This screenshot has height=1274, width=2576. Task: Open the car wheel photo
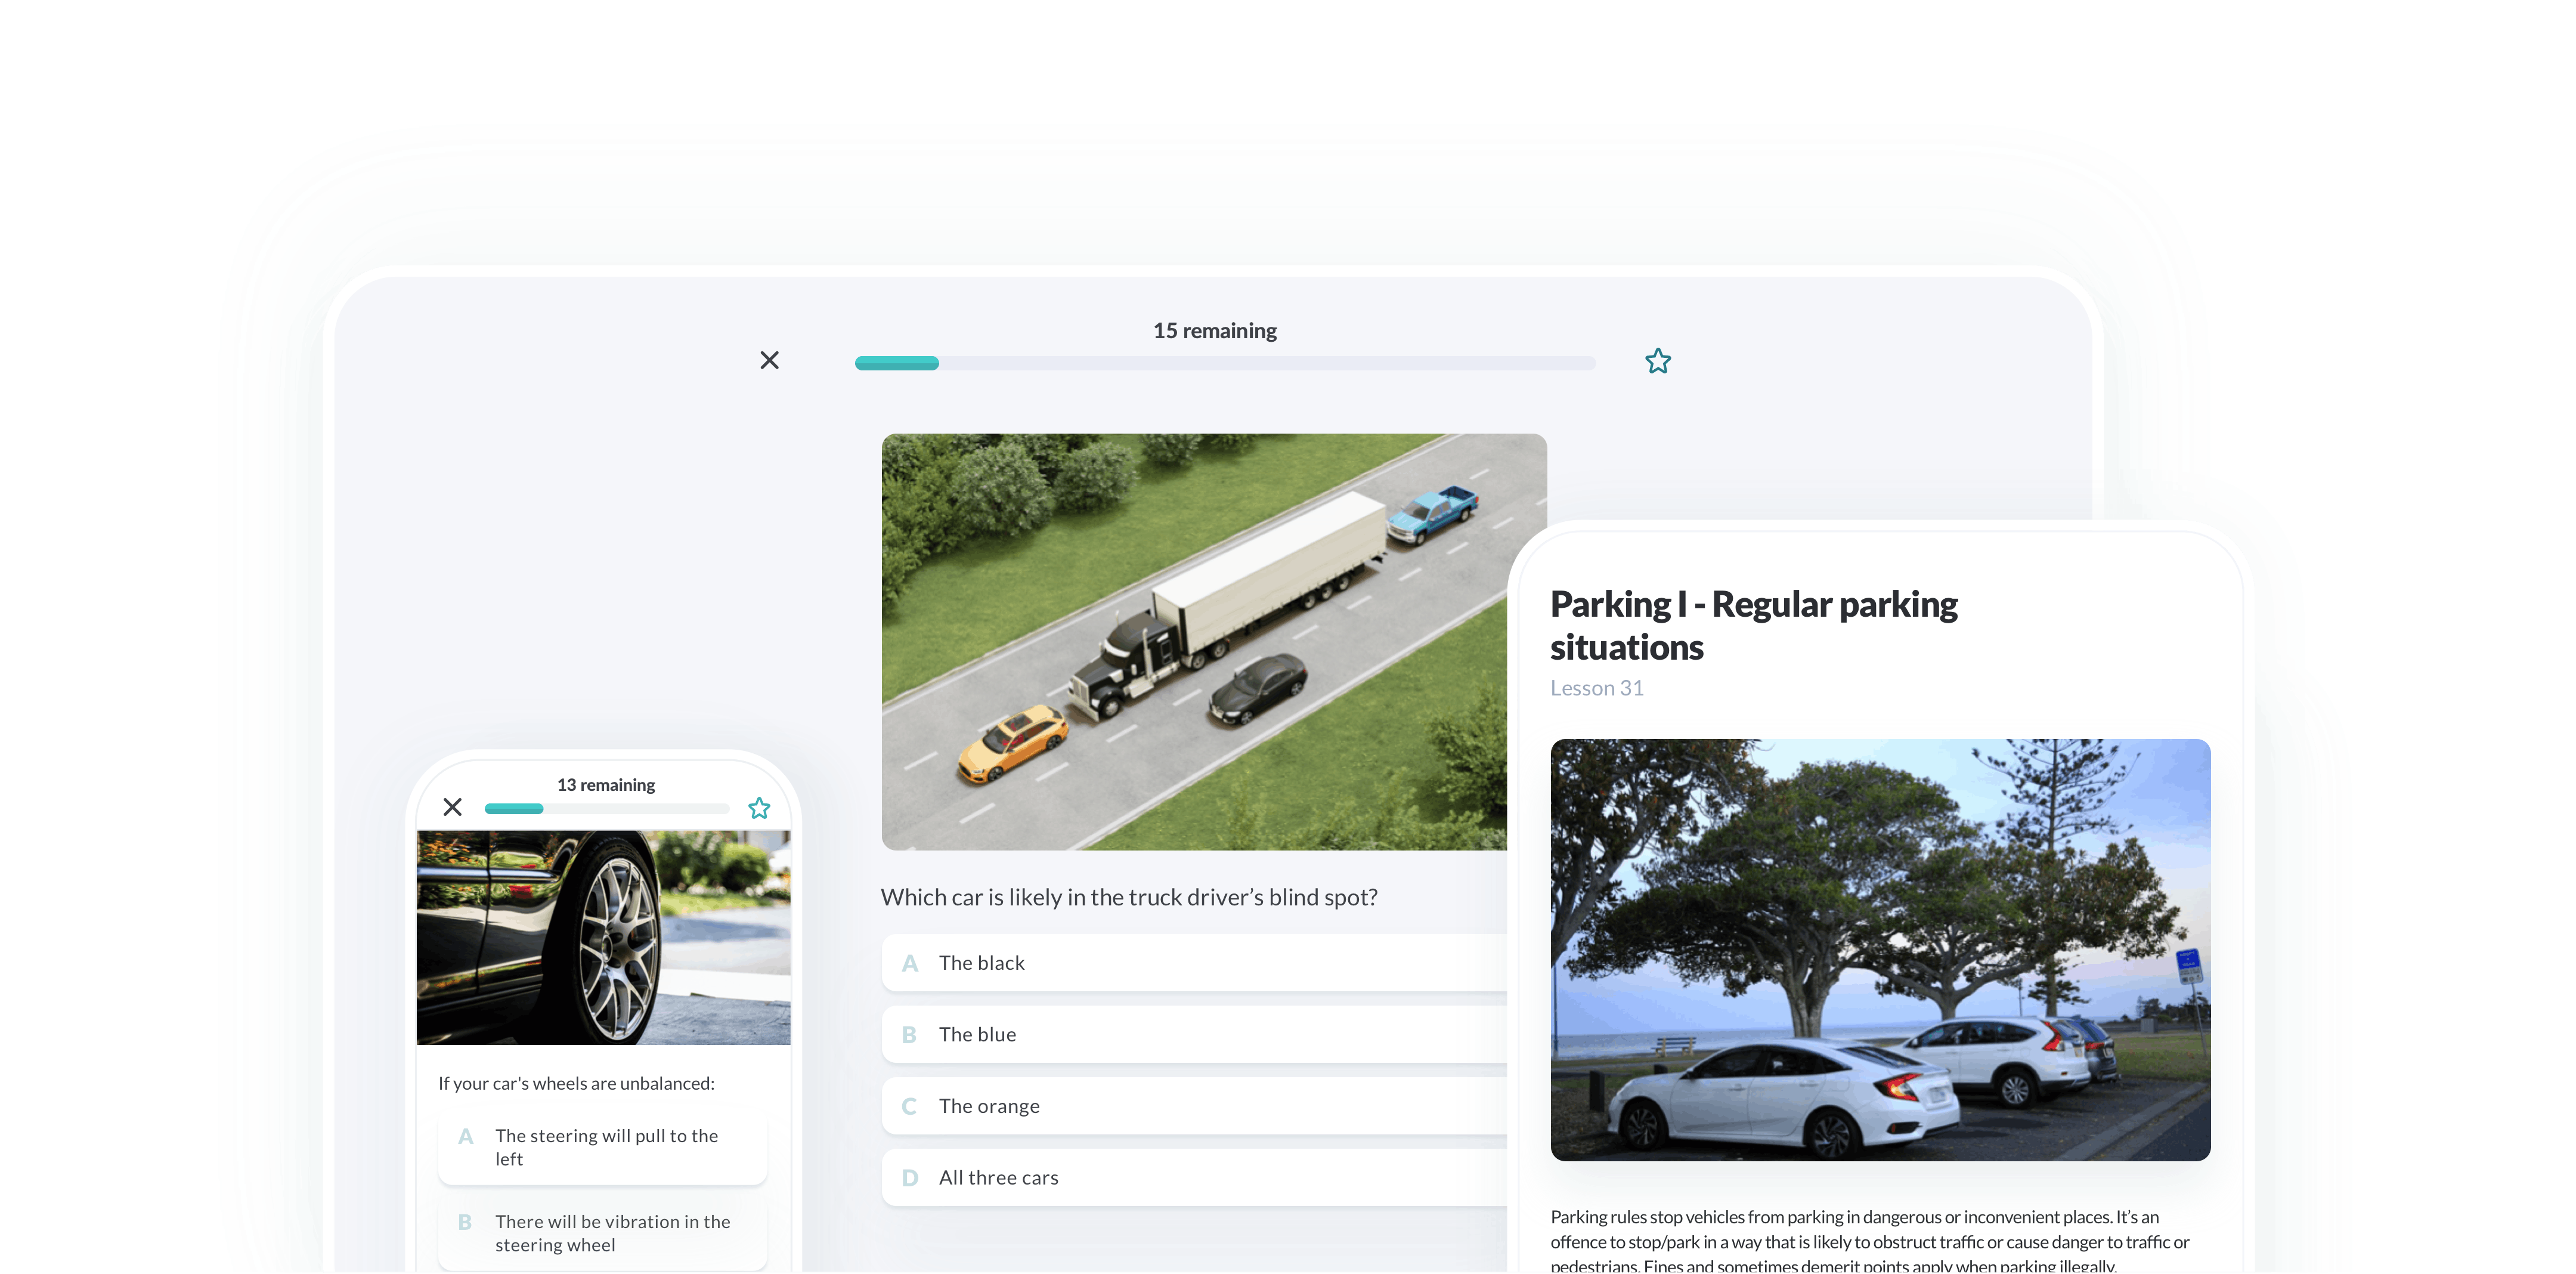point(603,937)
